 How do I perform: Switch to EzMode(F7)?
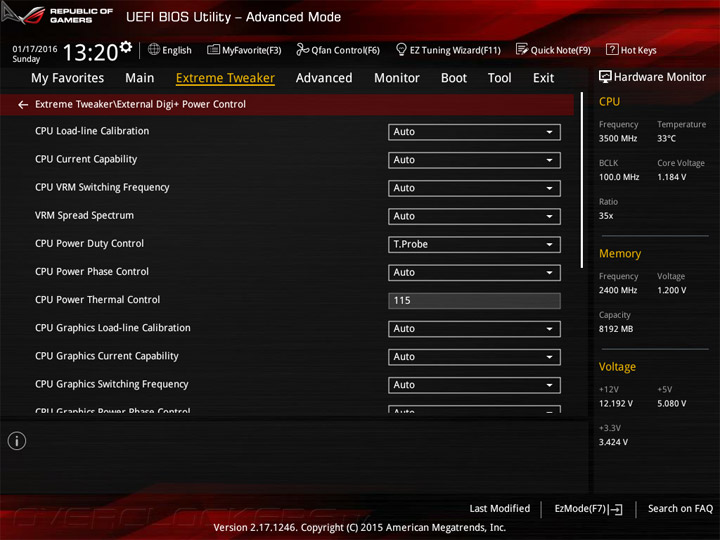[588, 509]
